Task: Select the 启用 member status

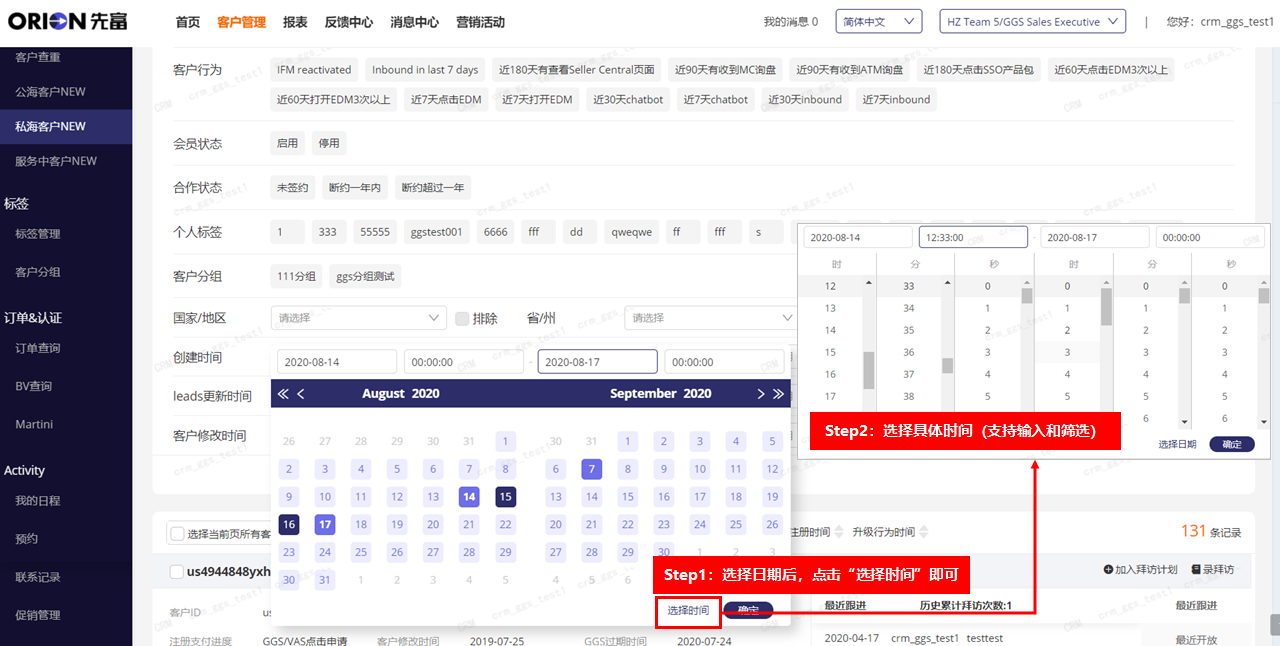Action: click(287, 143)
